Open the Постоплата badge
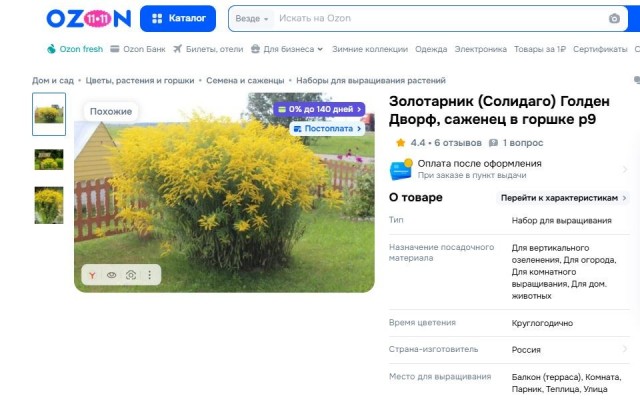 click(x=327, y=129)
